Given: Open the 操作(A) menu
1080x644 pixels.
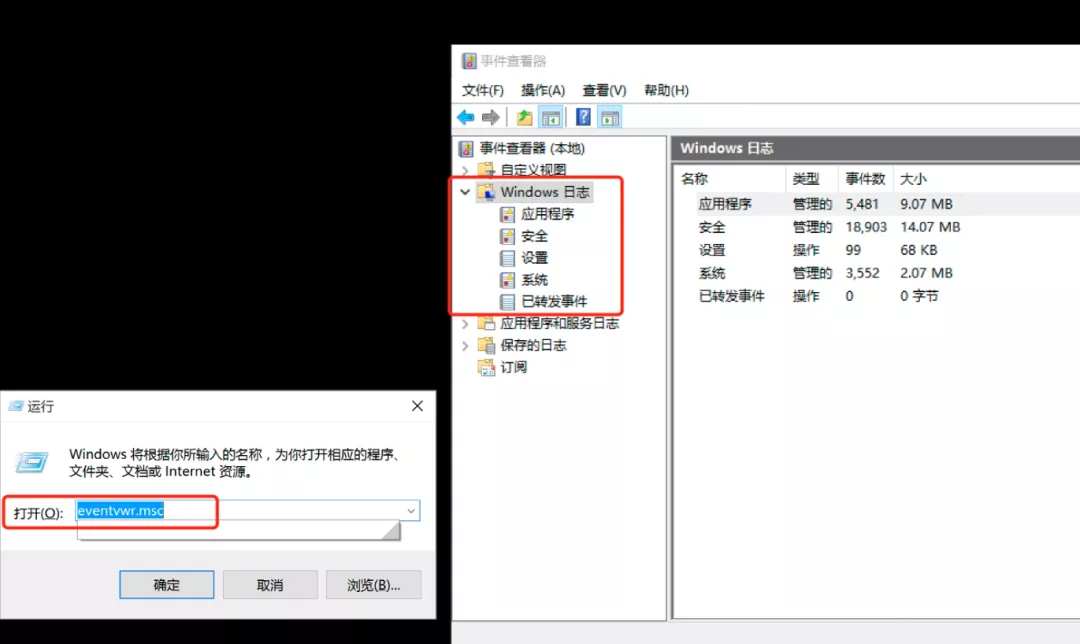Looking at the screenshot, I should 543,90.
